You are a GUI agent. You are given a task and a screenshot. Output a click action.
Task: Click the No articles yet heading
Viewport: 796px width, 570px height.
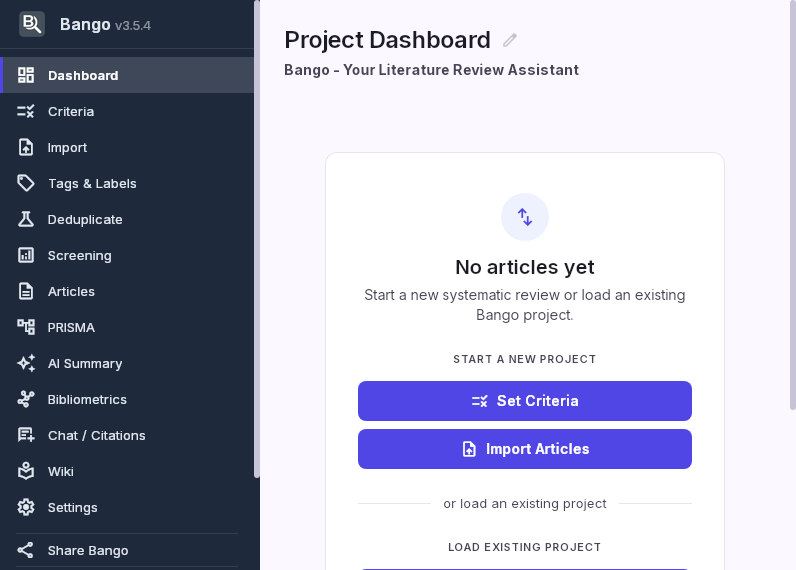point(525,267)
